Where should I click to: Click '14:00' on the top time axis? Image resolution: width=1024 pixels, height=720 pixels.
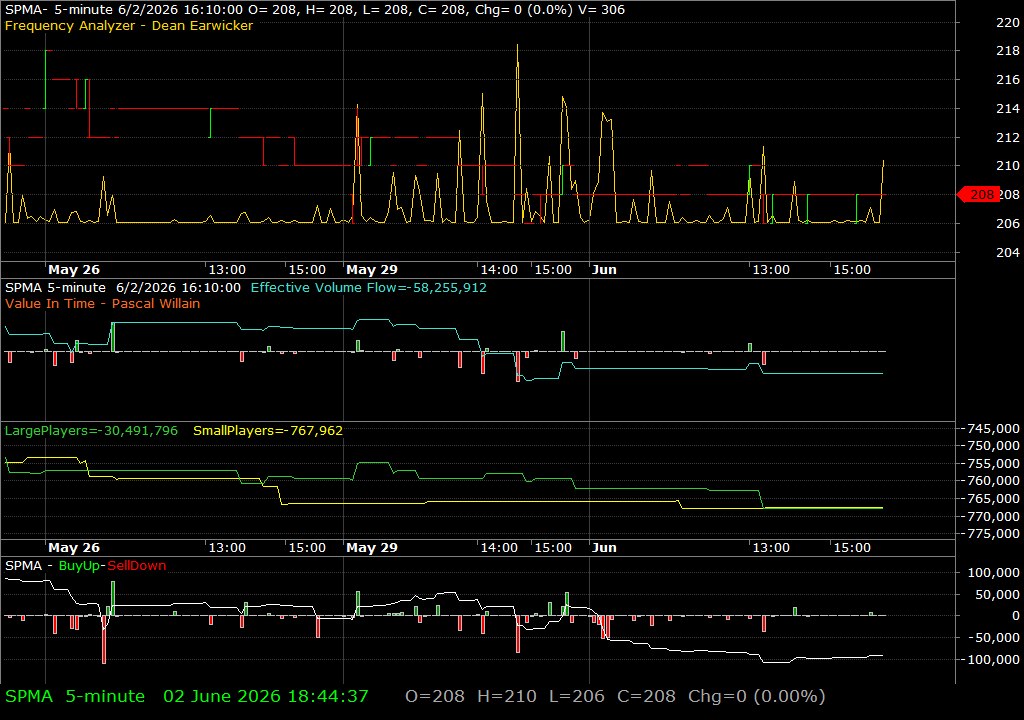pos(499,269)
